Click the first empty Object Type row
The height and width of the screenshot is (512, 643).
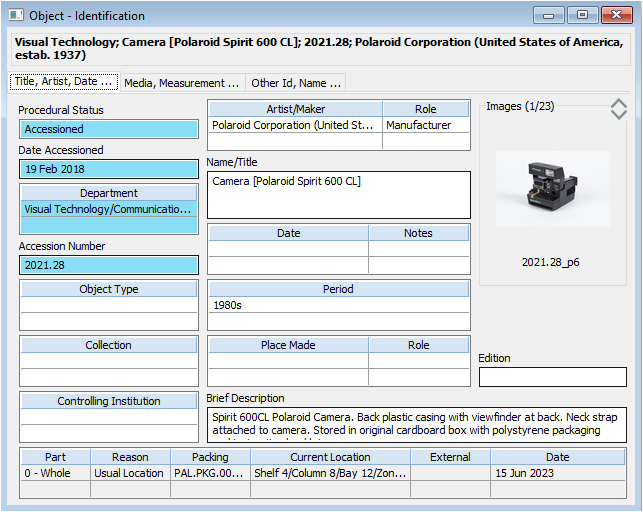(109, 305)
